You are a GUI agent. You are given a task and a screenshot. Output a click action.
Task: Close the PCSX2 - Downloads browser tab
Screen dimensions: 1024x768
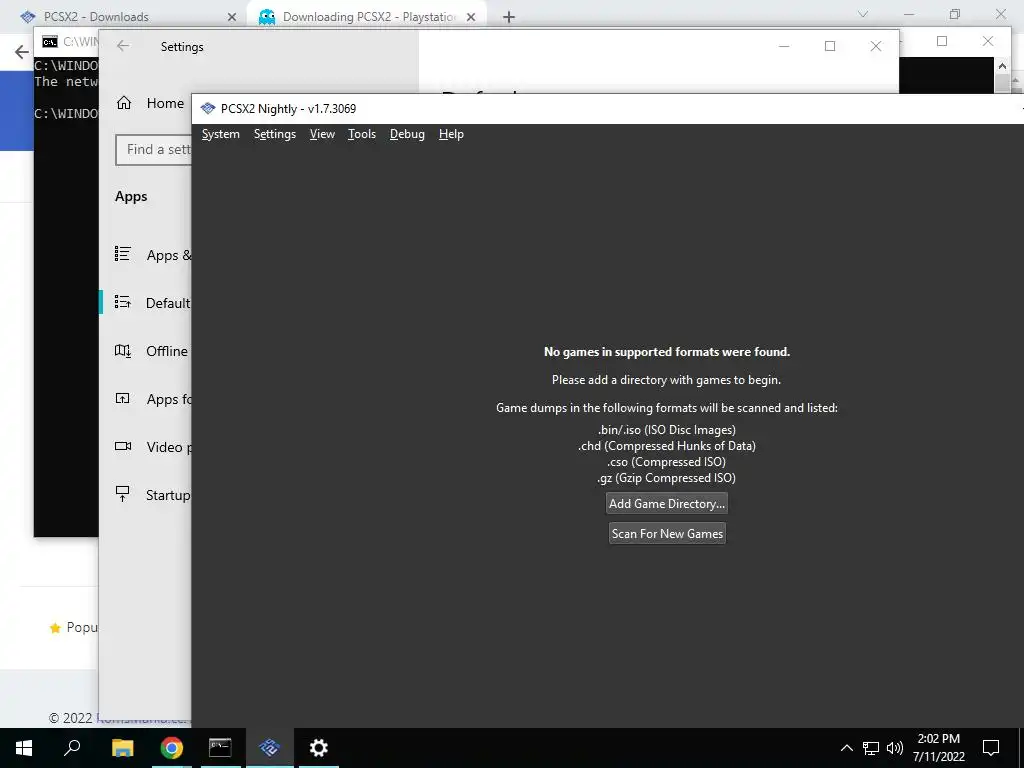pos(231,17)
